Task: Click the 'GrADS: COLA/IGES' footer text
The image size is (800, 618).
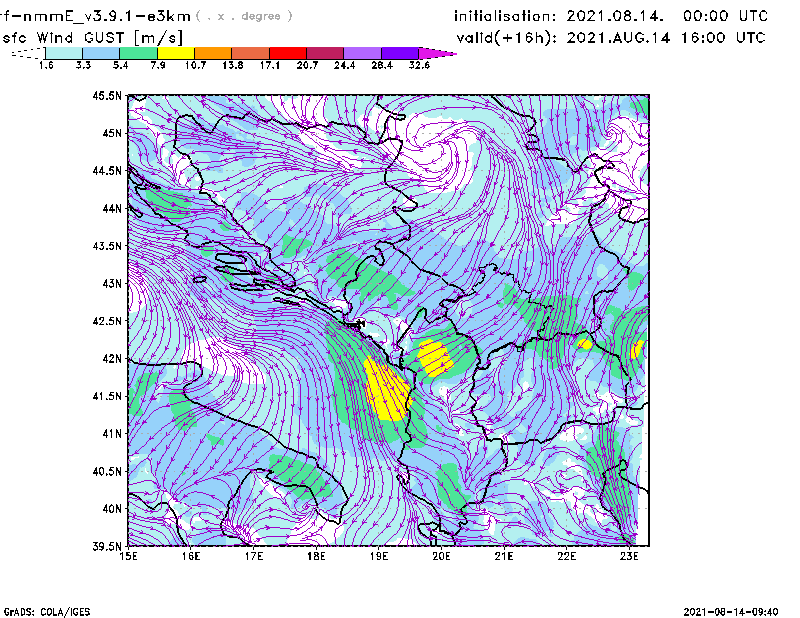Action: coord(47,612)
